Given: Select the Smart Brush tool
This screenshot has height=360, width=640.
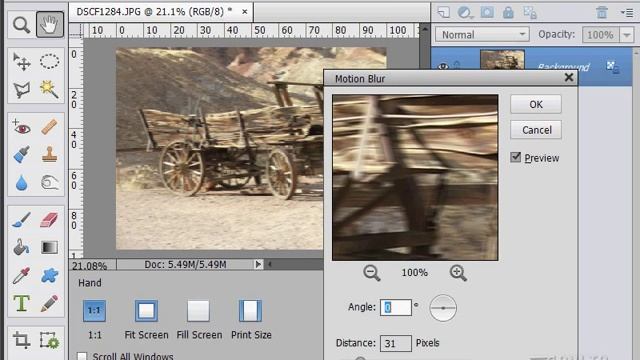Looking at the screenshot, I should (x=21, y=155).
